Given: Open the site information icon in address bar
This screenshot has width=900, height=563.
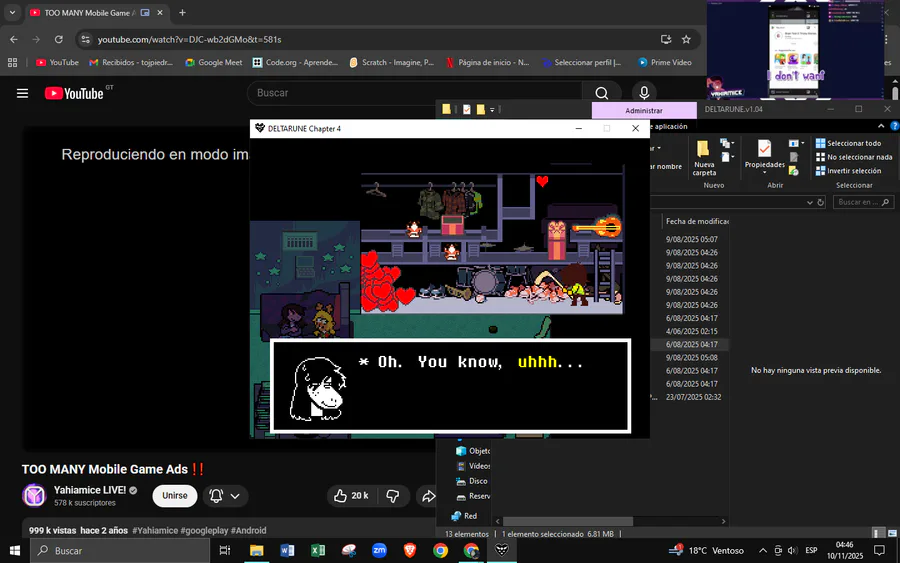Looking at the screenshot, I should tap(86, 40).
